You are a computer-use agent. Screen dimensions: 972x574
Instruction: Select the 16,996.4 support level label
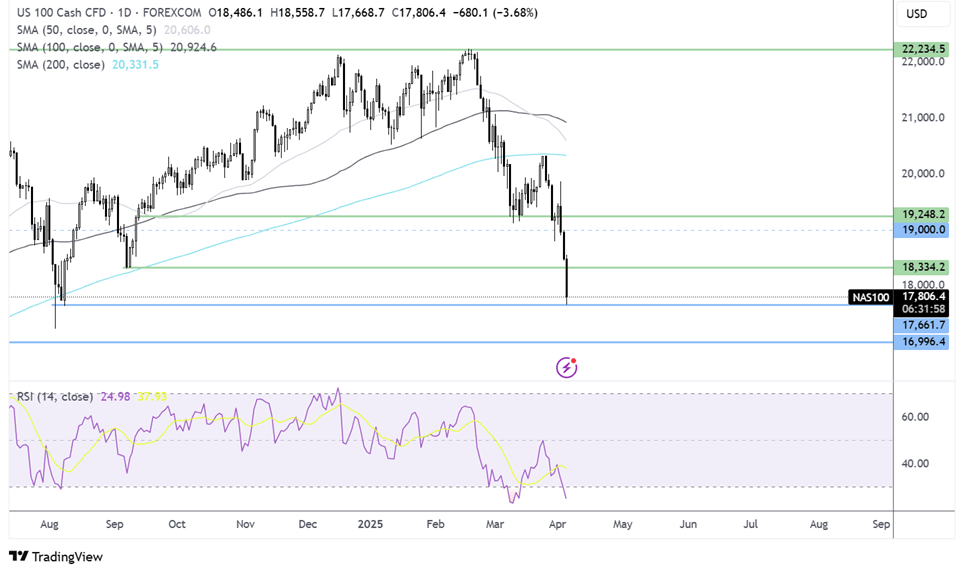pyautogui.click(x=922, y=342)
